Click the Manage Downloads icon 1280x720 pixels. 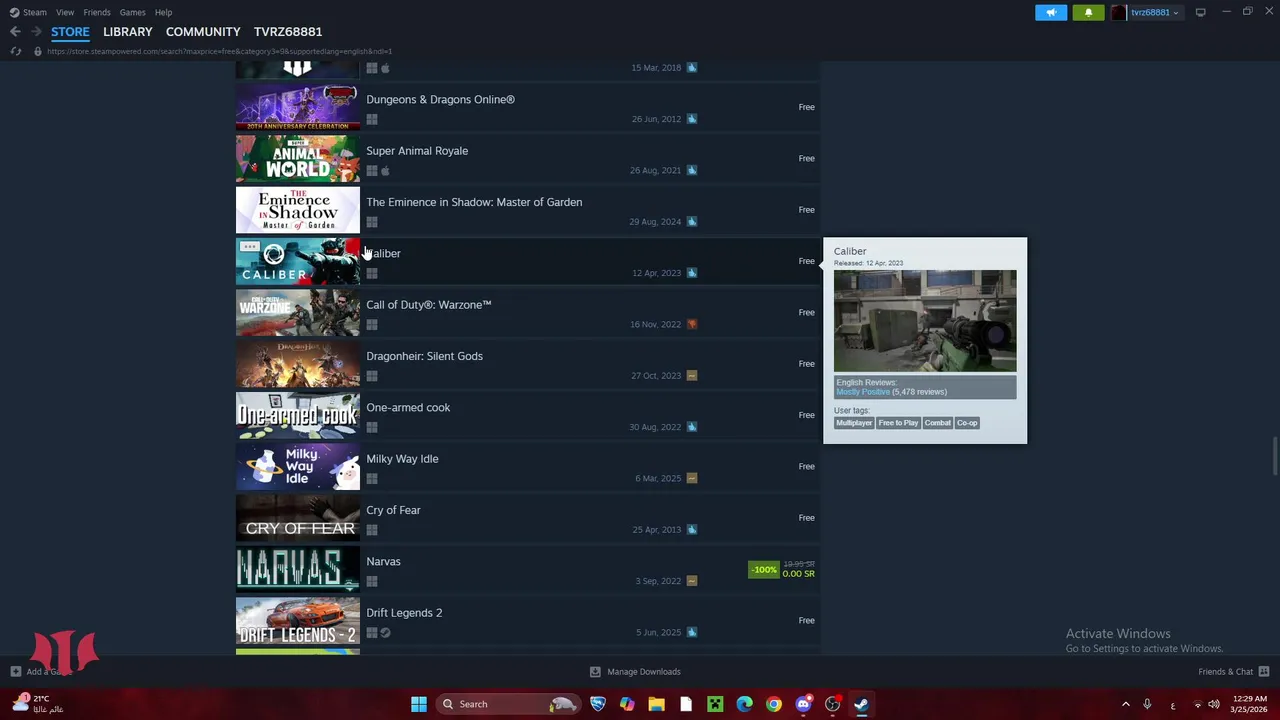coord(595,672)
